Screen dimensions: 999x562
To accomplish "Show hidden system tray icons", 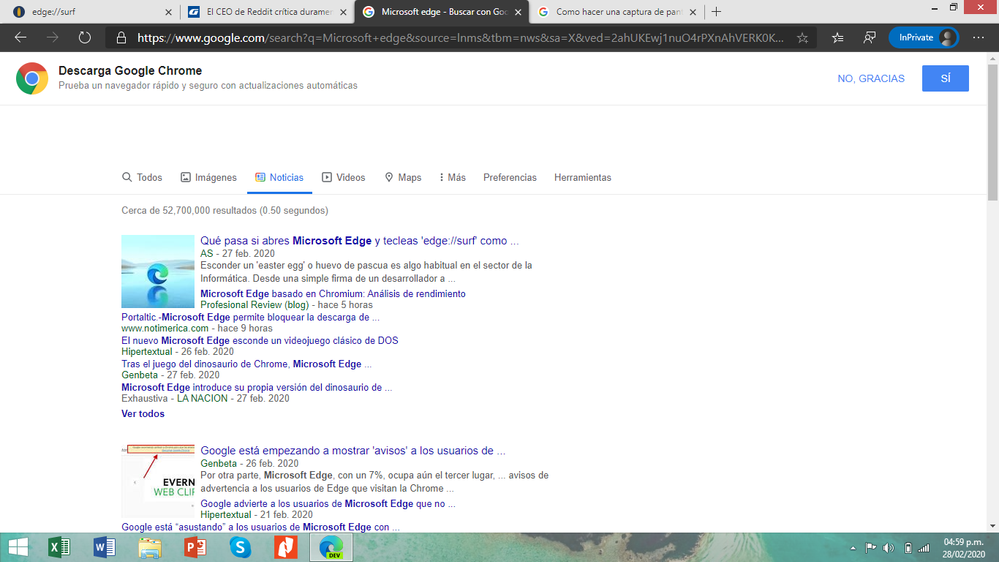I will point(852,548).
